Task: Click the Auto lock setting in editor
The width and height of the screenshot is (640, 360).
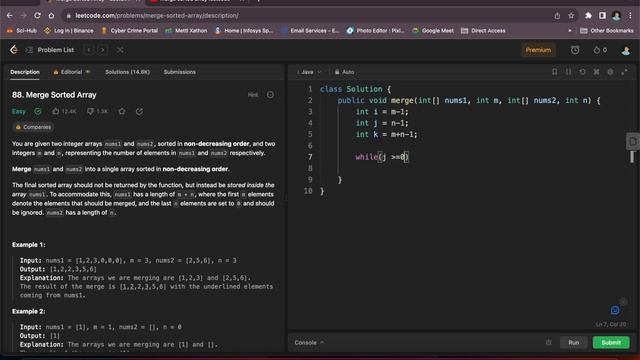Action: pyautogui.click(x=344, y=72)
